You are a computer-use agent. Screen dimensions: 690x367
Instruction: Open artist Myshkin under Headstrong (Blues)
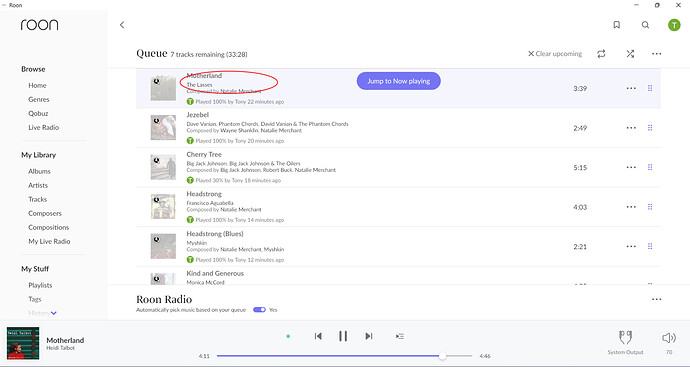tap(196, 243)
